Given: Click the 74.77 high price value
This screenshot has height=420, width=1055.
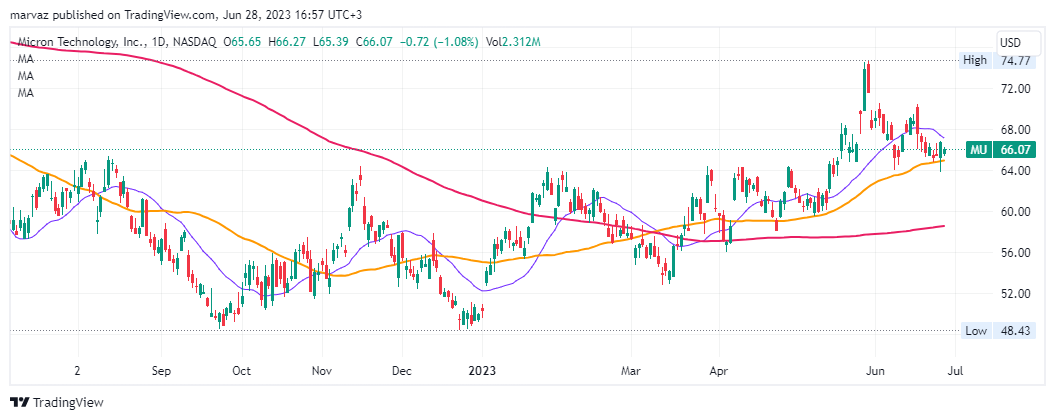Looking at the screenshot, I should point(1015,61).
